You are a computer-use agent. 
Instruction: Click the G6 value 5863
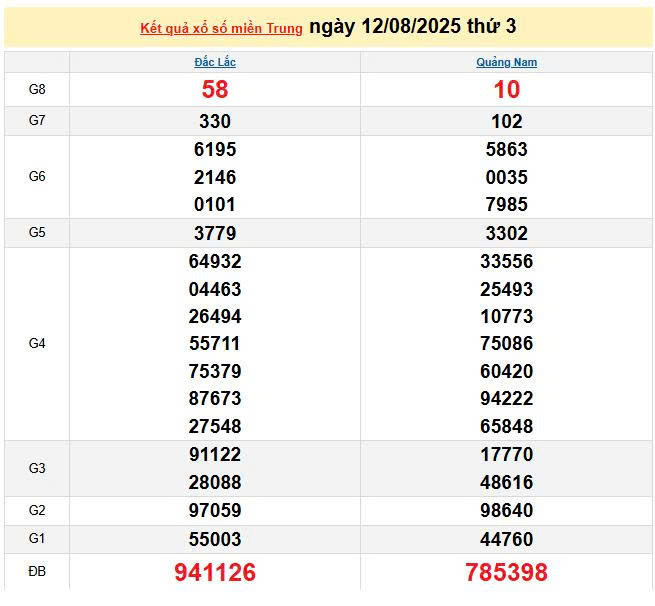pos(507,150)
